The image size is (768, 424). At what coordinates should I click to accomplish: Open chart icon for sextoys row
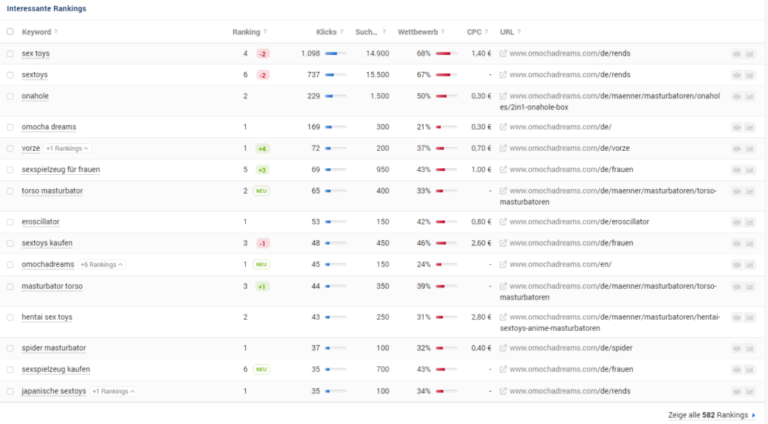[750, 75]
